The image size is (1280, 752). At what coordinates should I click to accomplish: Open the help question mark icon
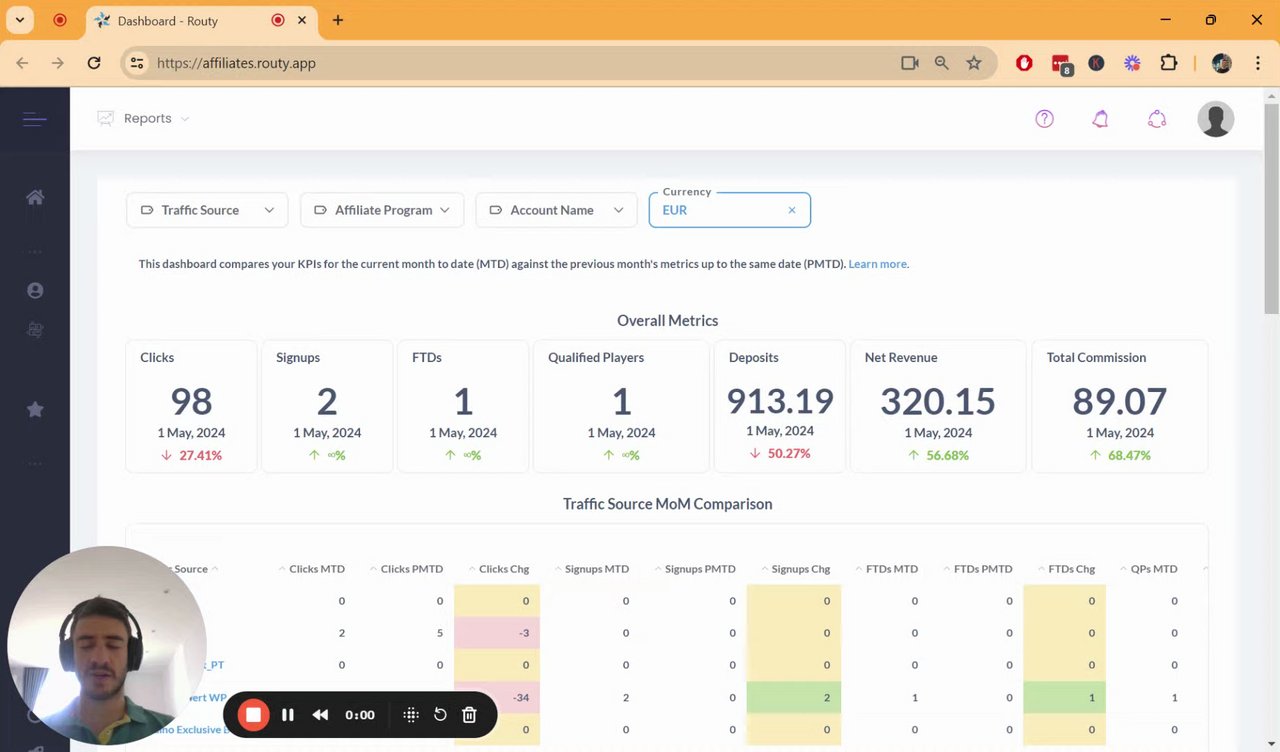[1044, 119]
